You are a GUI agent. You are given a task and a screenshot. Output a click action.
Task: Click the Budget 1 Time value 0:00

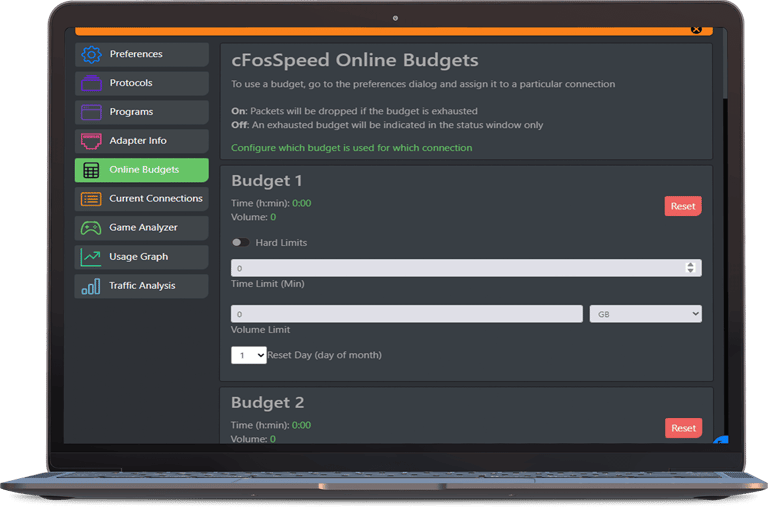(302, 203)
